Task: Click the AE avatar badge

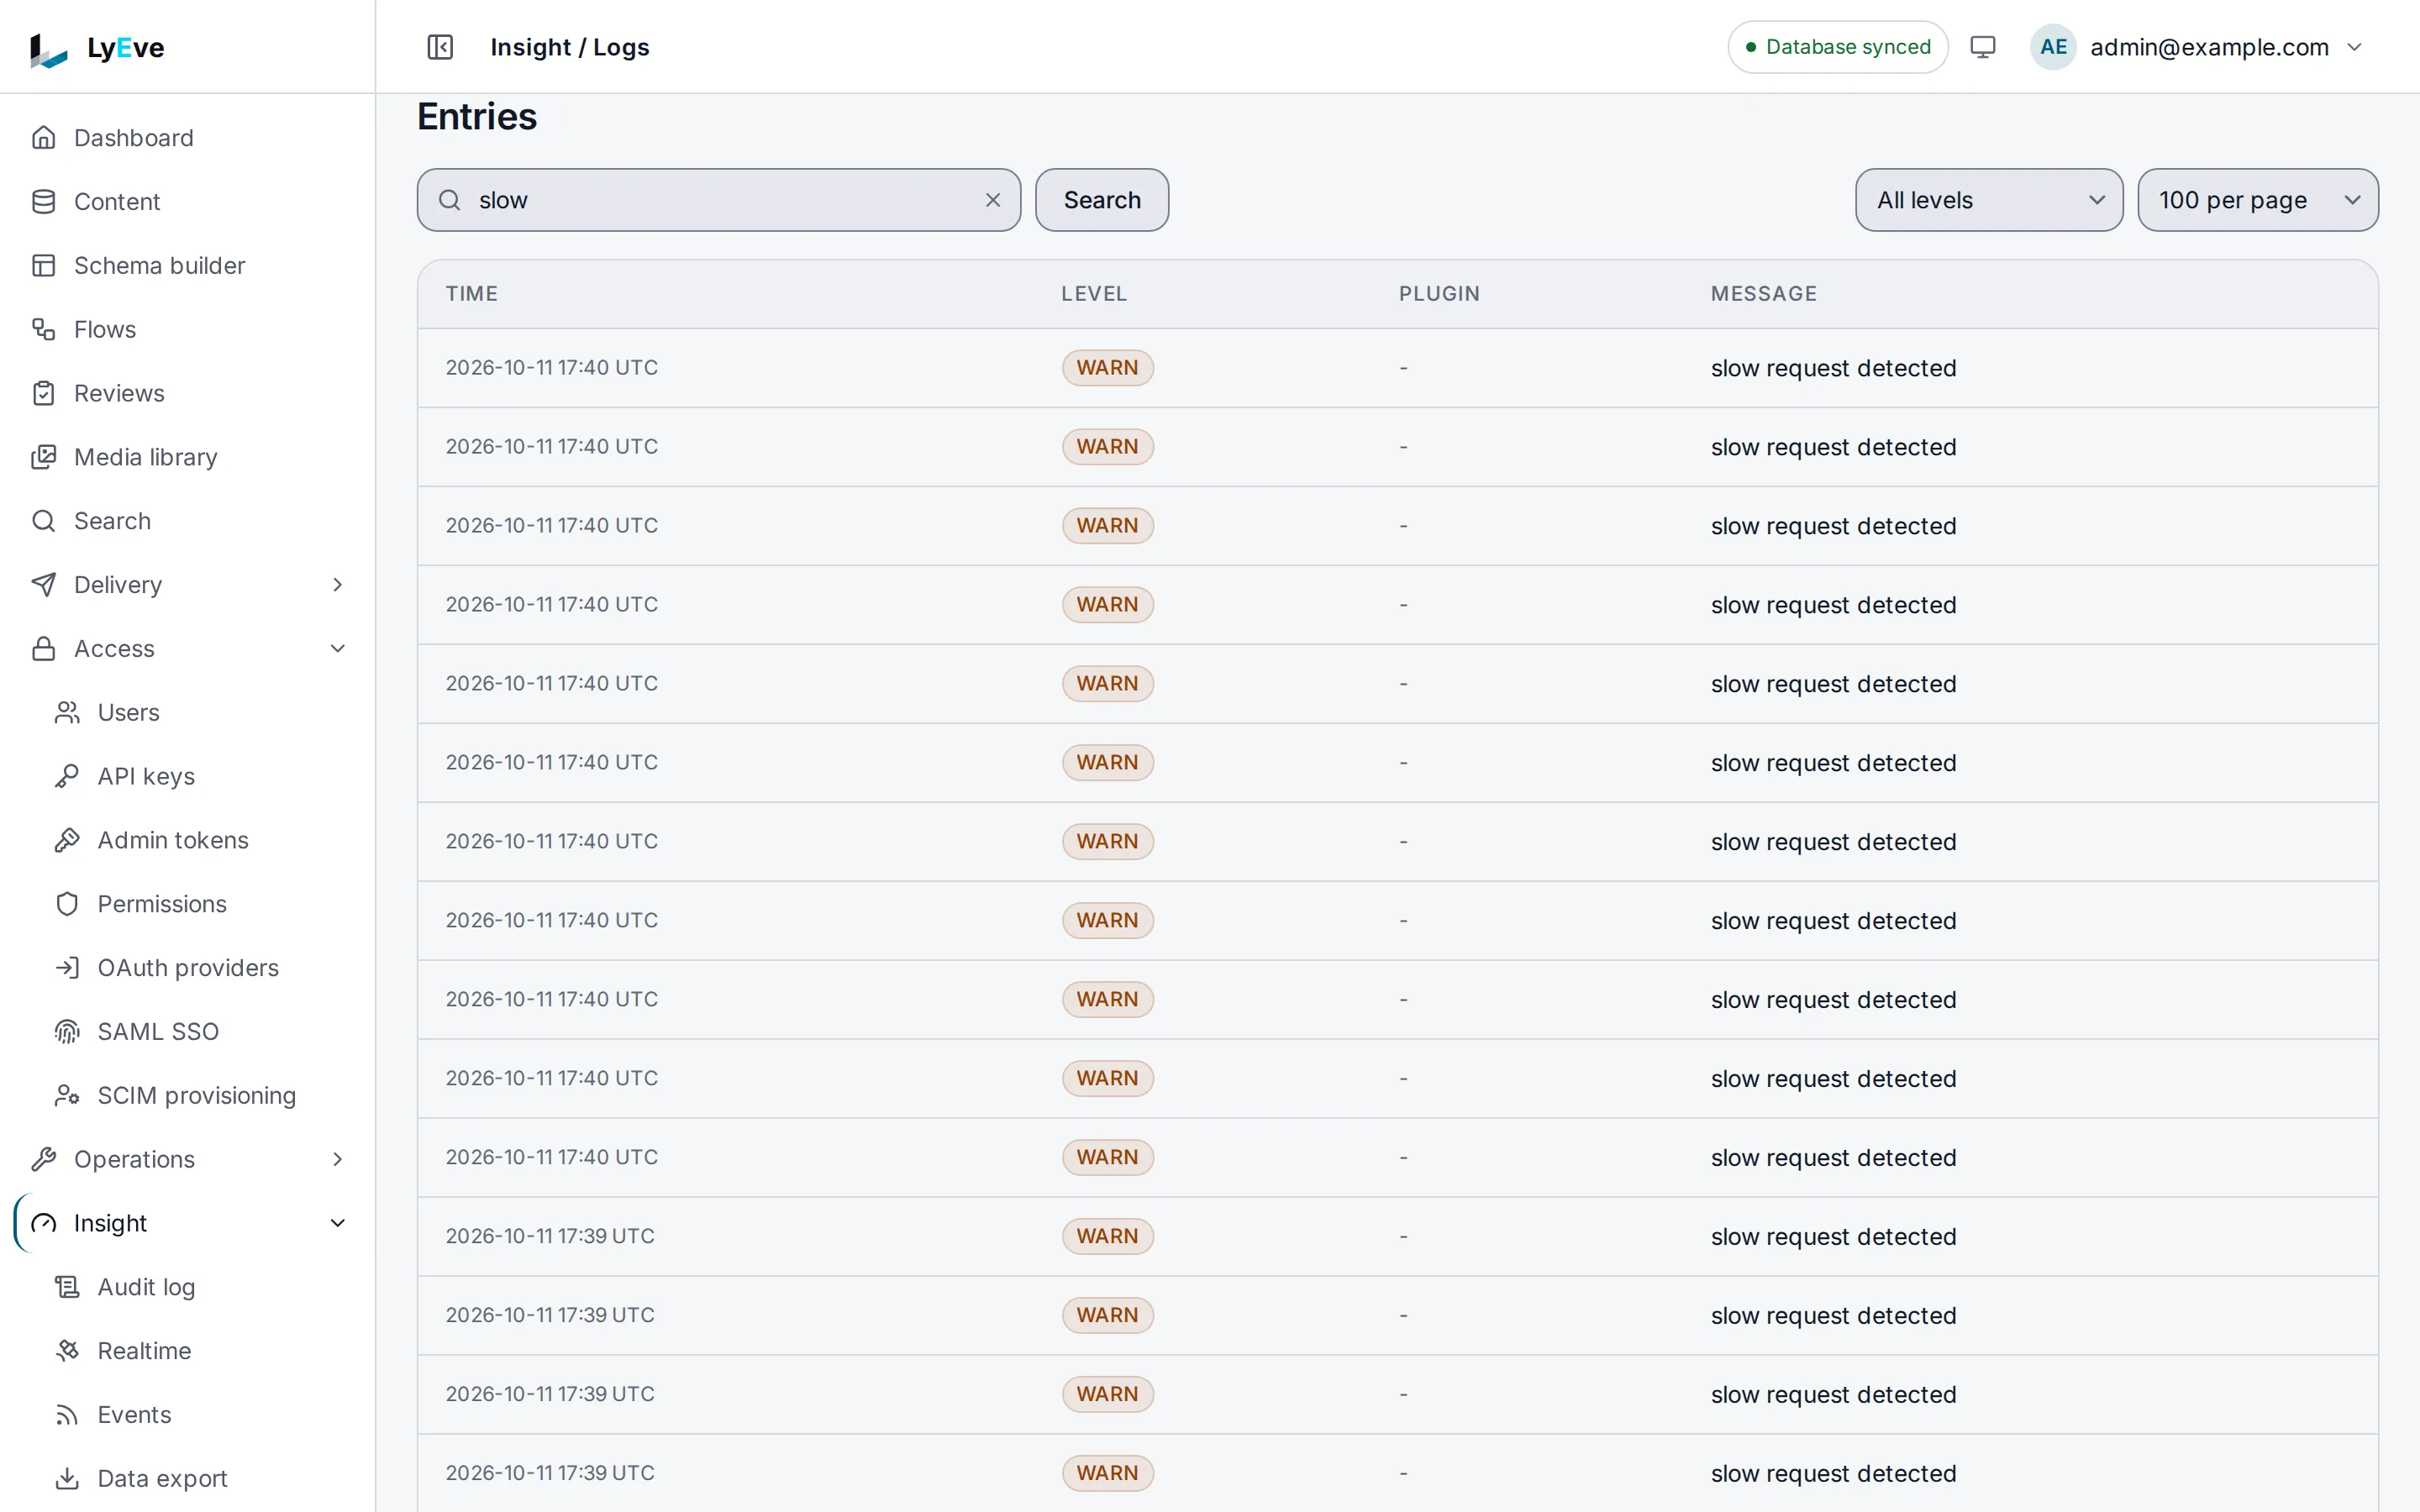Action: click(x=2053, y=47)
